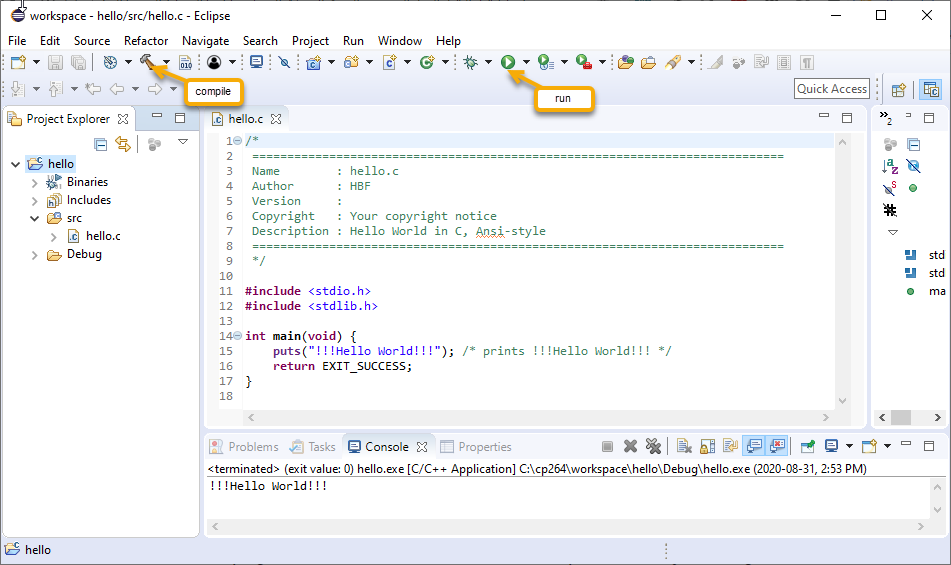Click the Open Element folder icon
The width and height of the screenshot is (951, 565).
coord(627,62)
